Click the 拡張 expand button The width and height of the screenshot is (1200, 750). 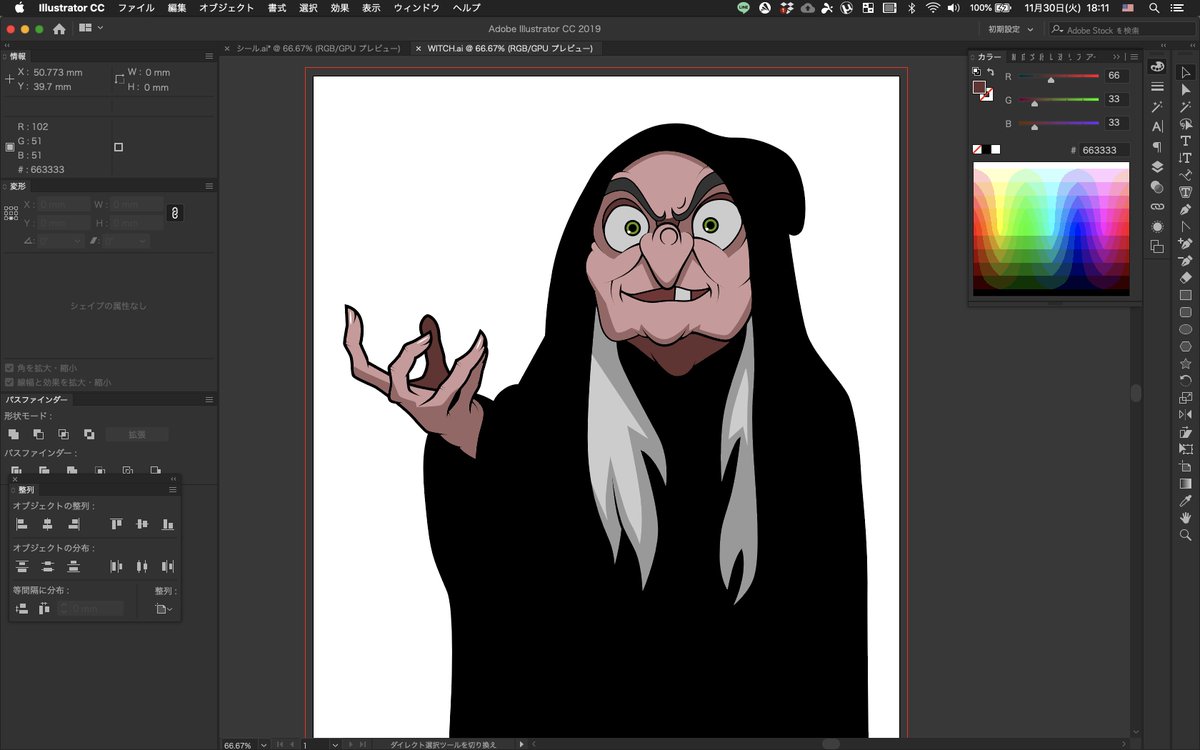(x=137, y=434)
